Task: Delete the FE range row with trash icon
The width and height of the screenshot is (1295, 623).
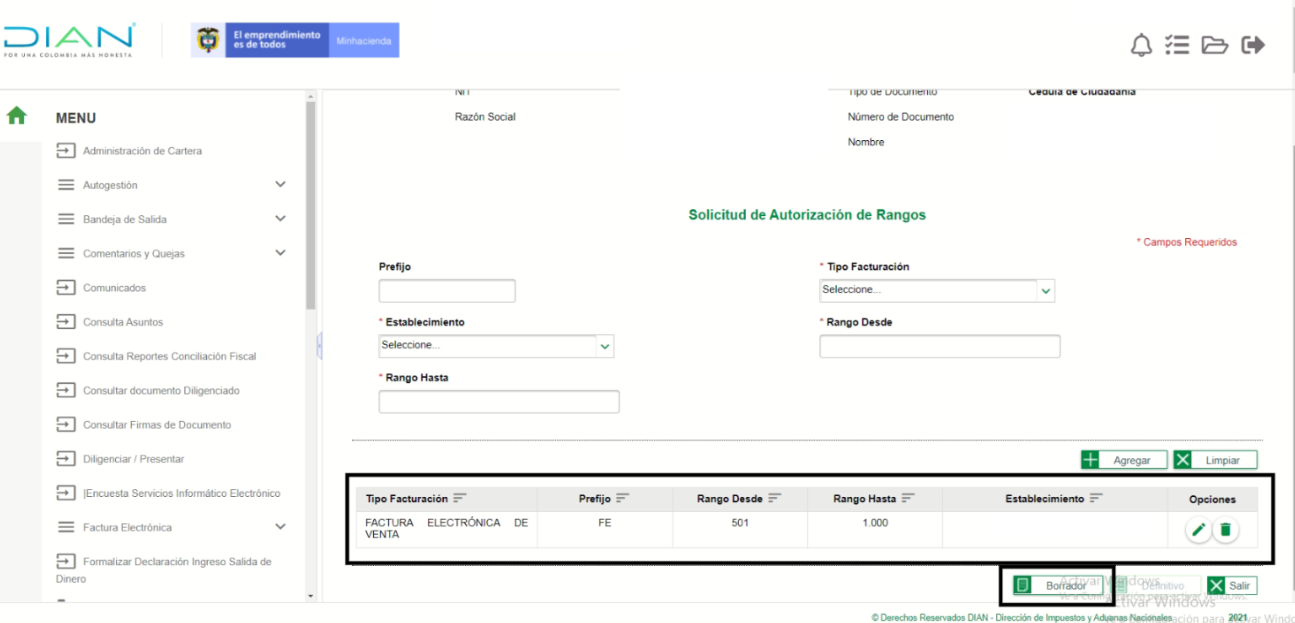Action: [1225, 531]
